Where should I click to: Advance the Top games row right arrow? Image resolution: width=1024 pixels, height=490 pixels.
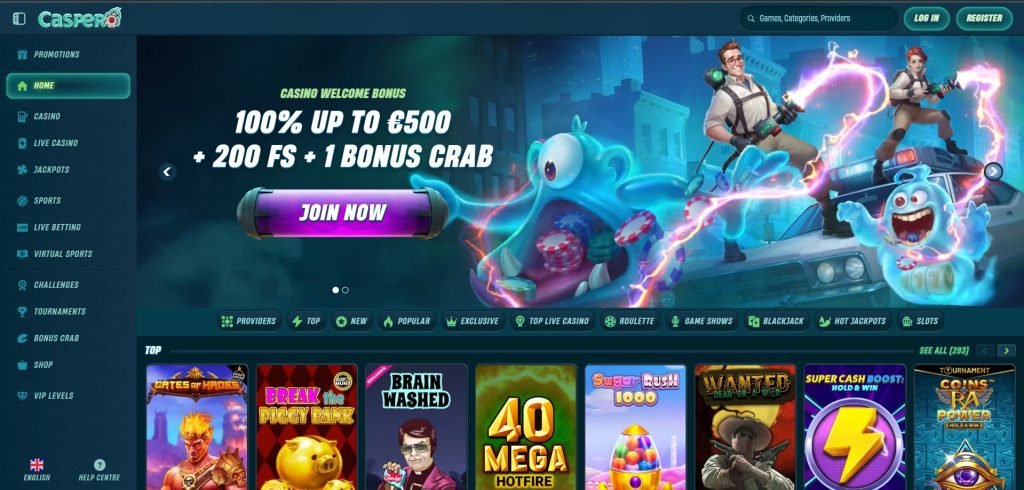[x=1006, y=351]
